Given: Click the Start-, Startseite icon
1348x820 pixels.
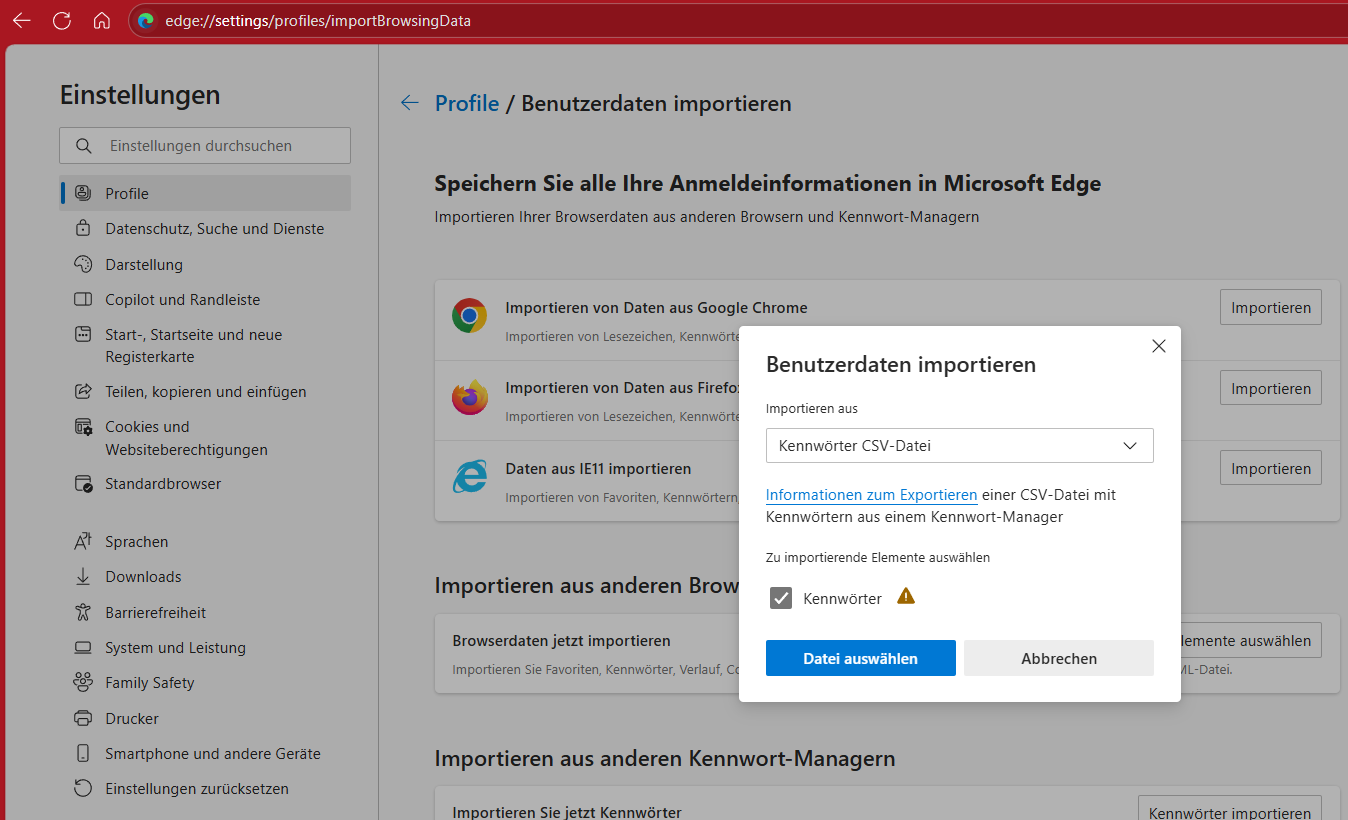Looking at the screenshot, I should (84, 335).
